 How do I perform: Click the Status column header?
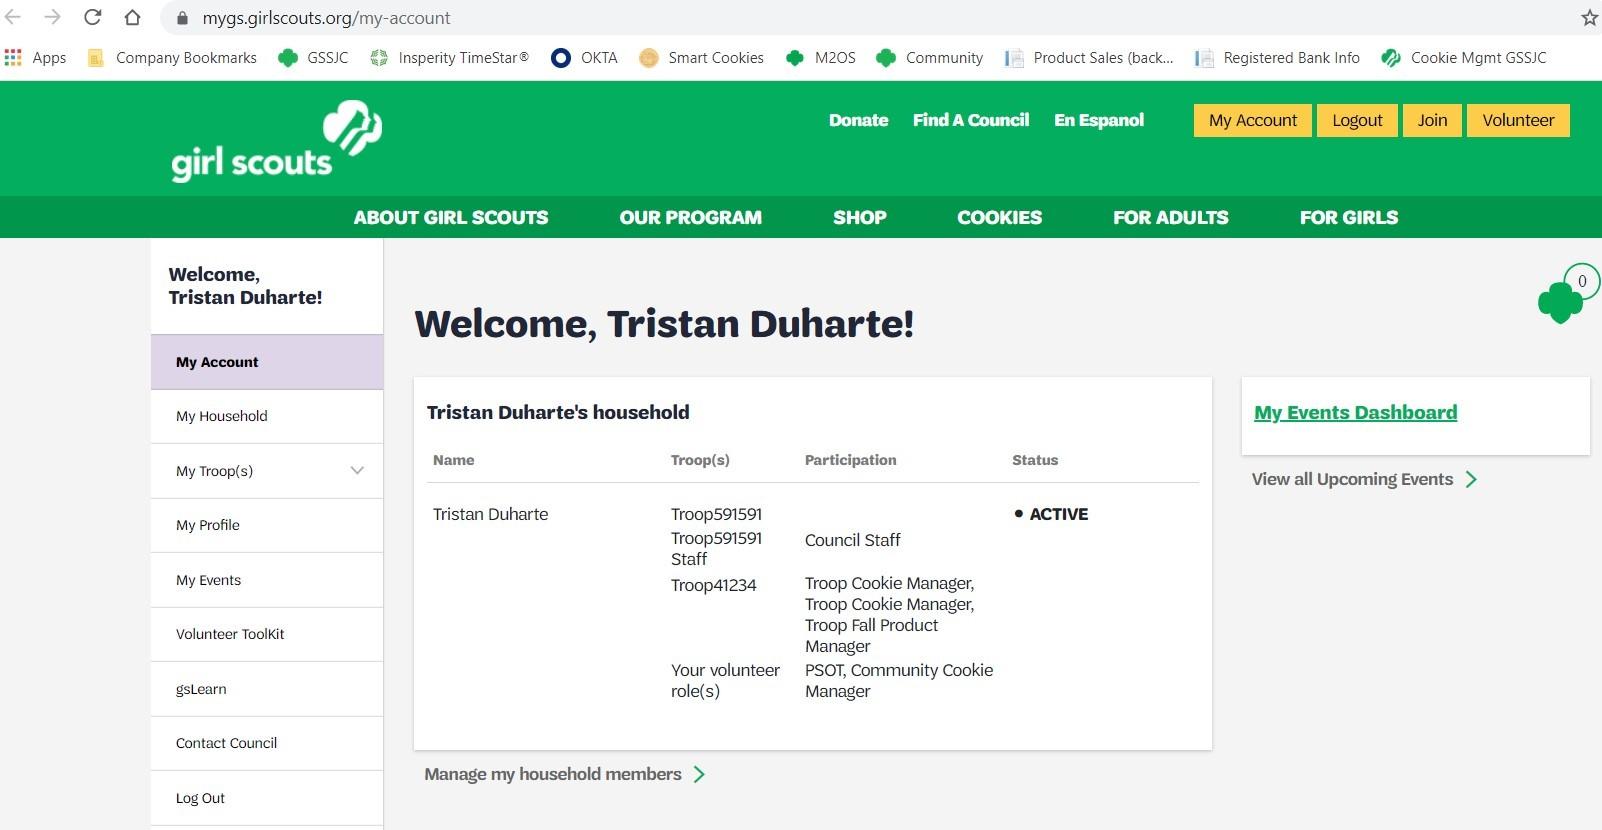(1035, 460)
